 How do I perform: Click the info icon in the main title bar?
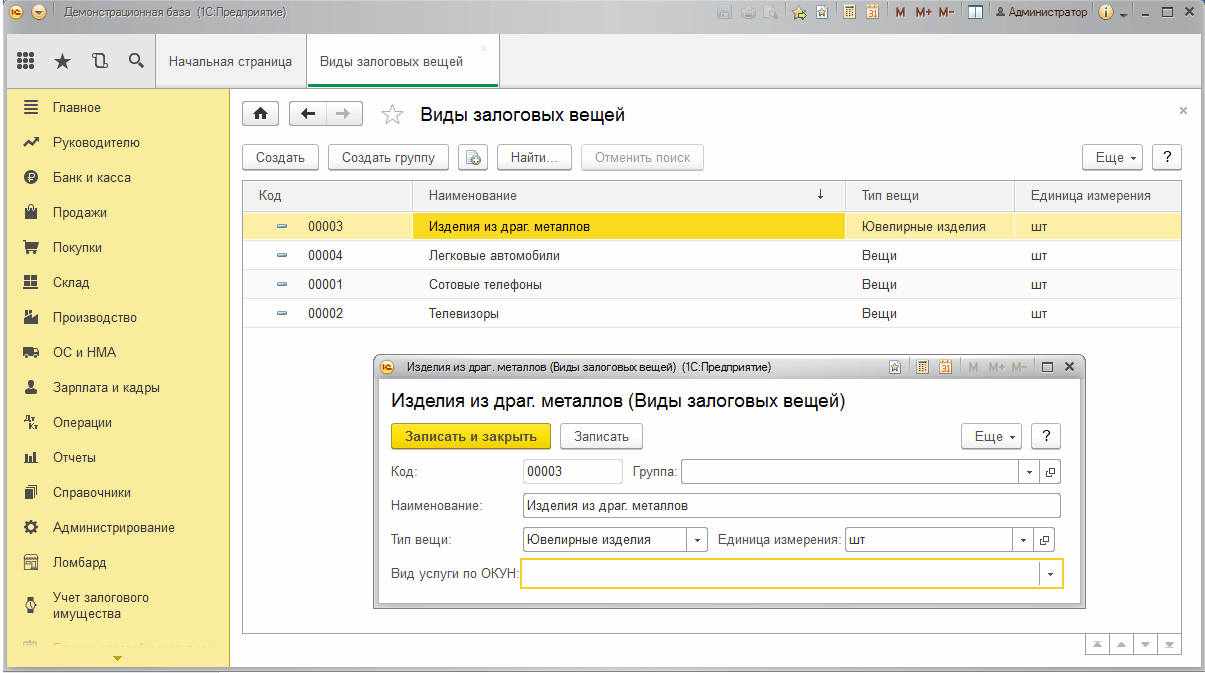pyautogui.click(x=1106, y=12)
